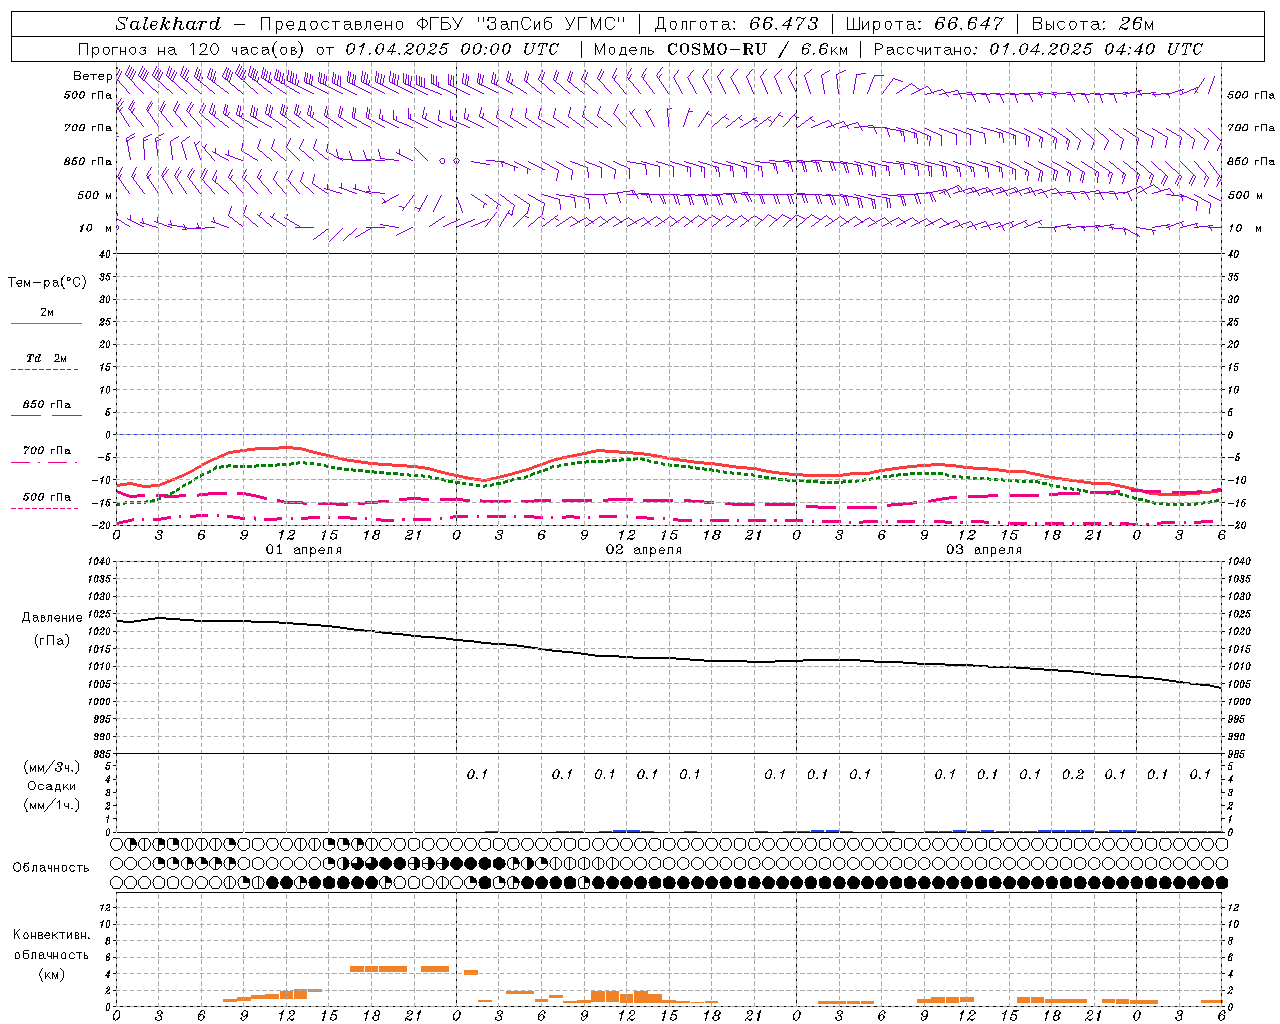Click the (мм/3ч.) precipitation unit label

point(52,767)
